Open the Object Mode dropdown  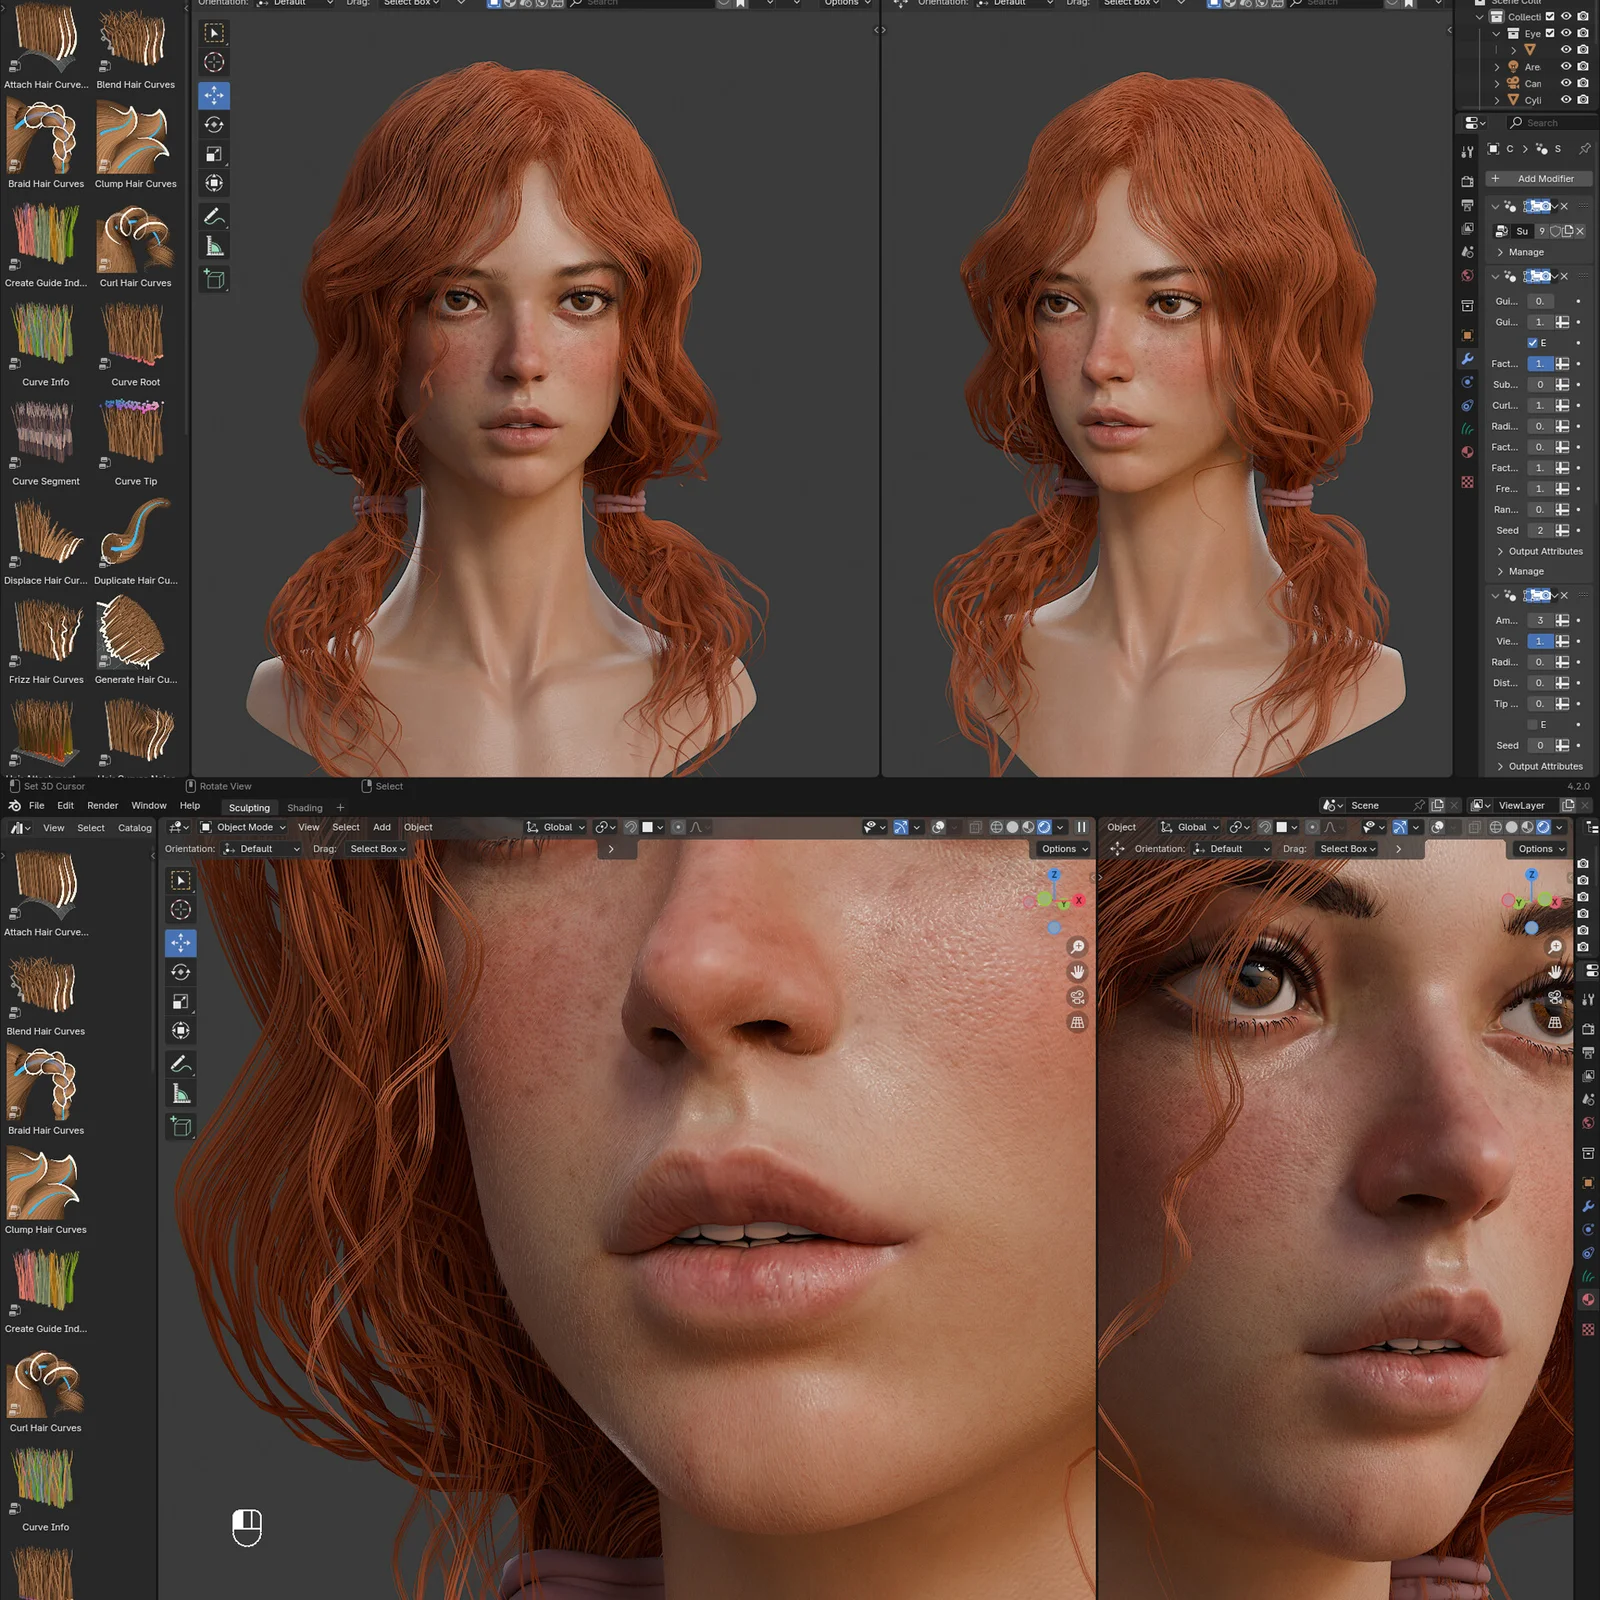(243, 827)
